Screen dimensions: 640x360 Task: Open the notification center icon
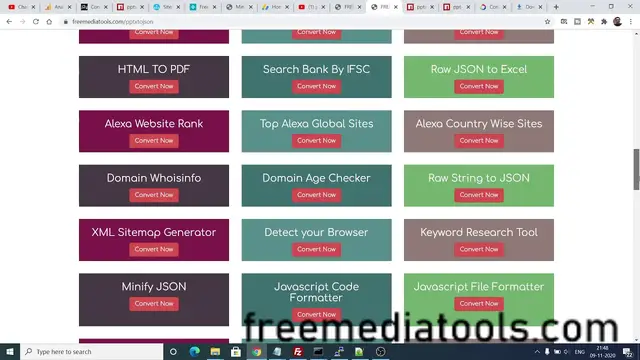point(628,351)
